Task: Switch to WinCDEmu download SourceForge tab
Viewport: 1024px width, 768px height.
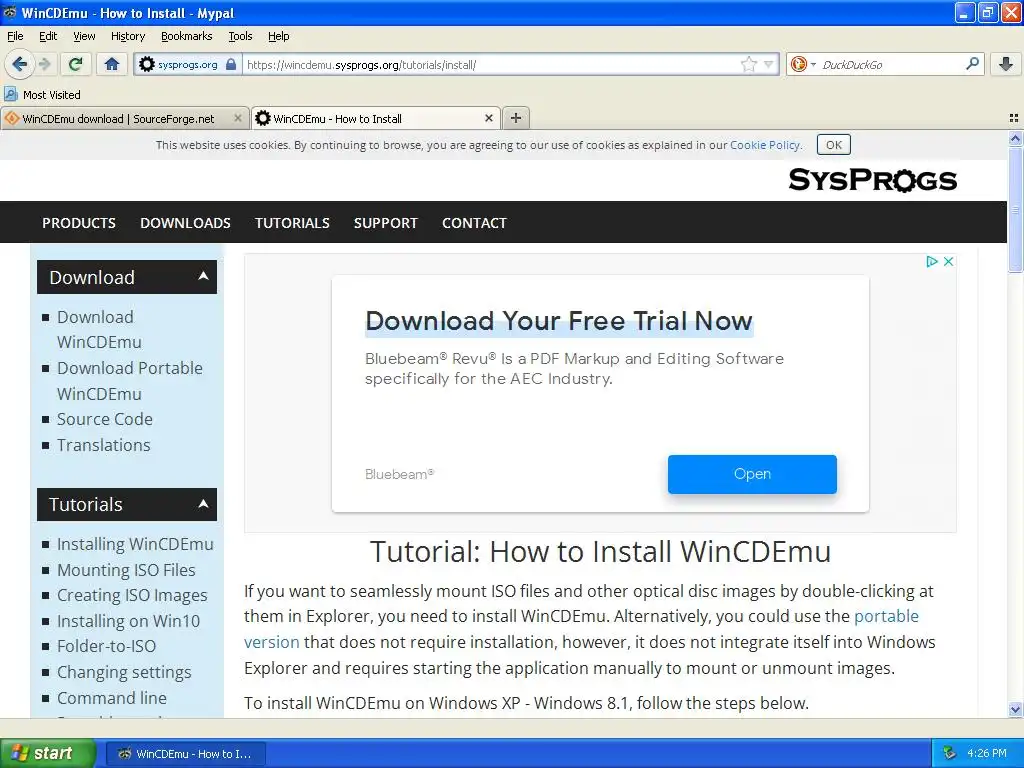Action: click(x=118, y=119)
